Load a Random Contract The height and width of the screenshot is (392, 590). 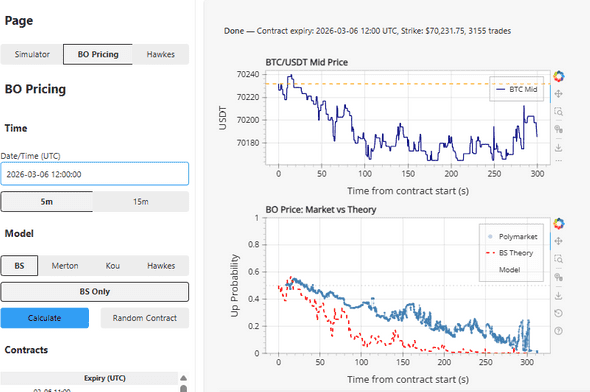[144, 318]
